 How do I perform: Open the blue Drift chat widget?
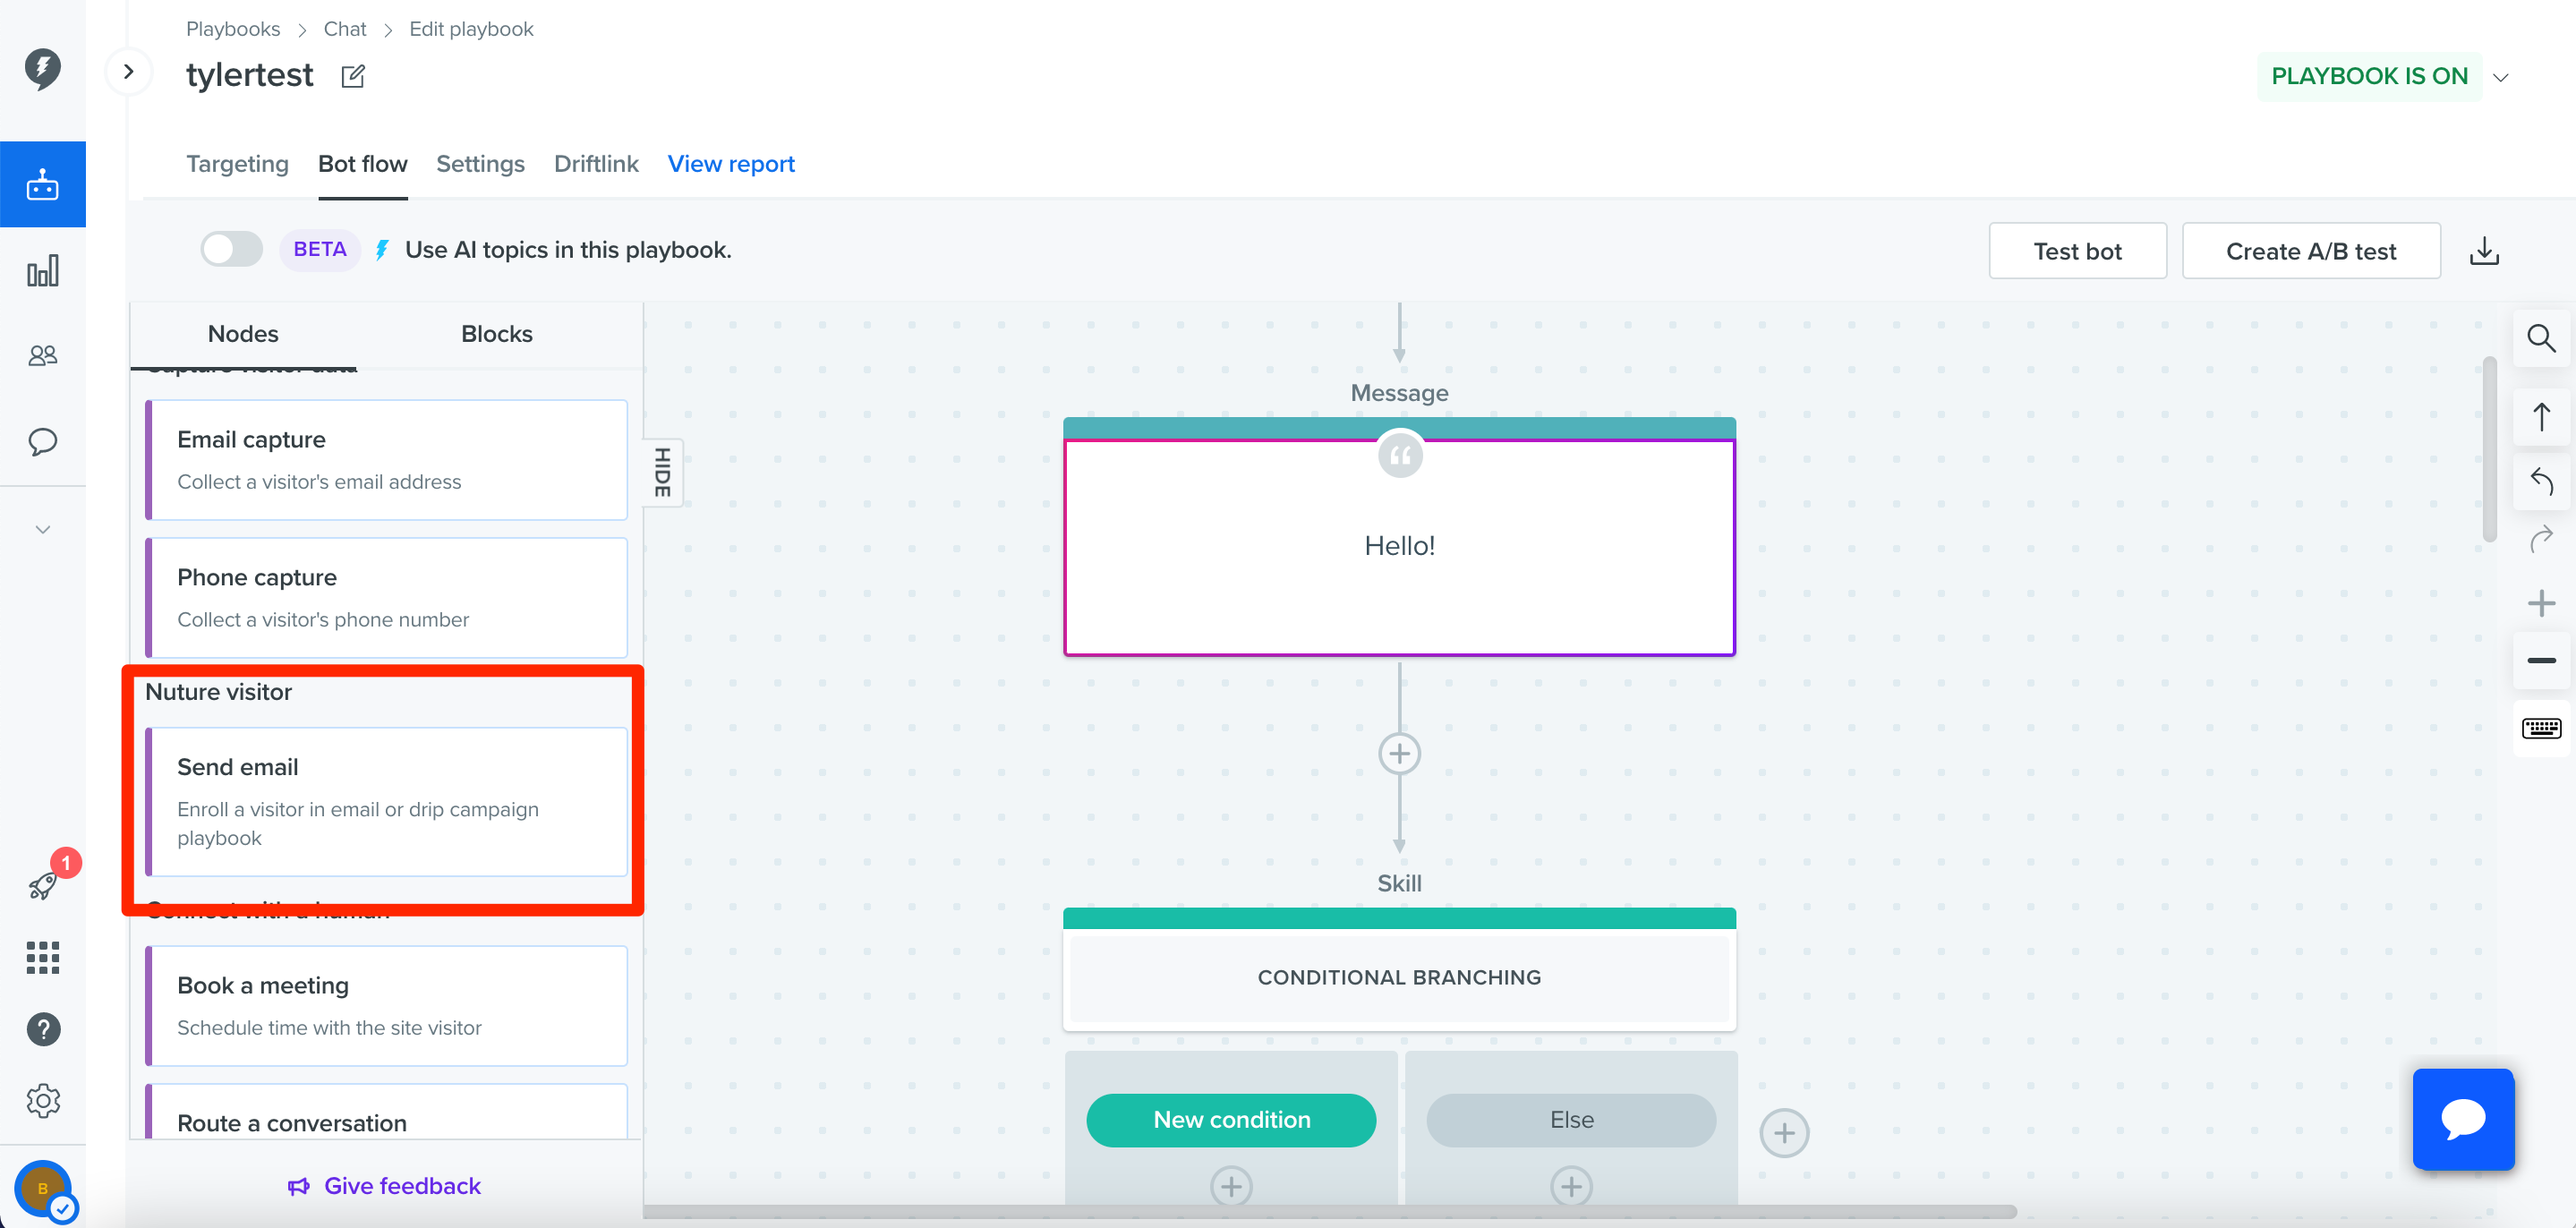point(2463,1119)
